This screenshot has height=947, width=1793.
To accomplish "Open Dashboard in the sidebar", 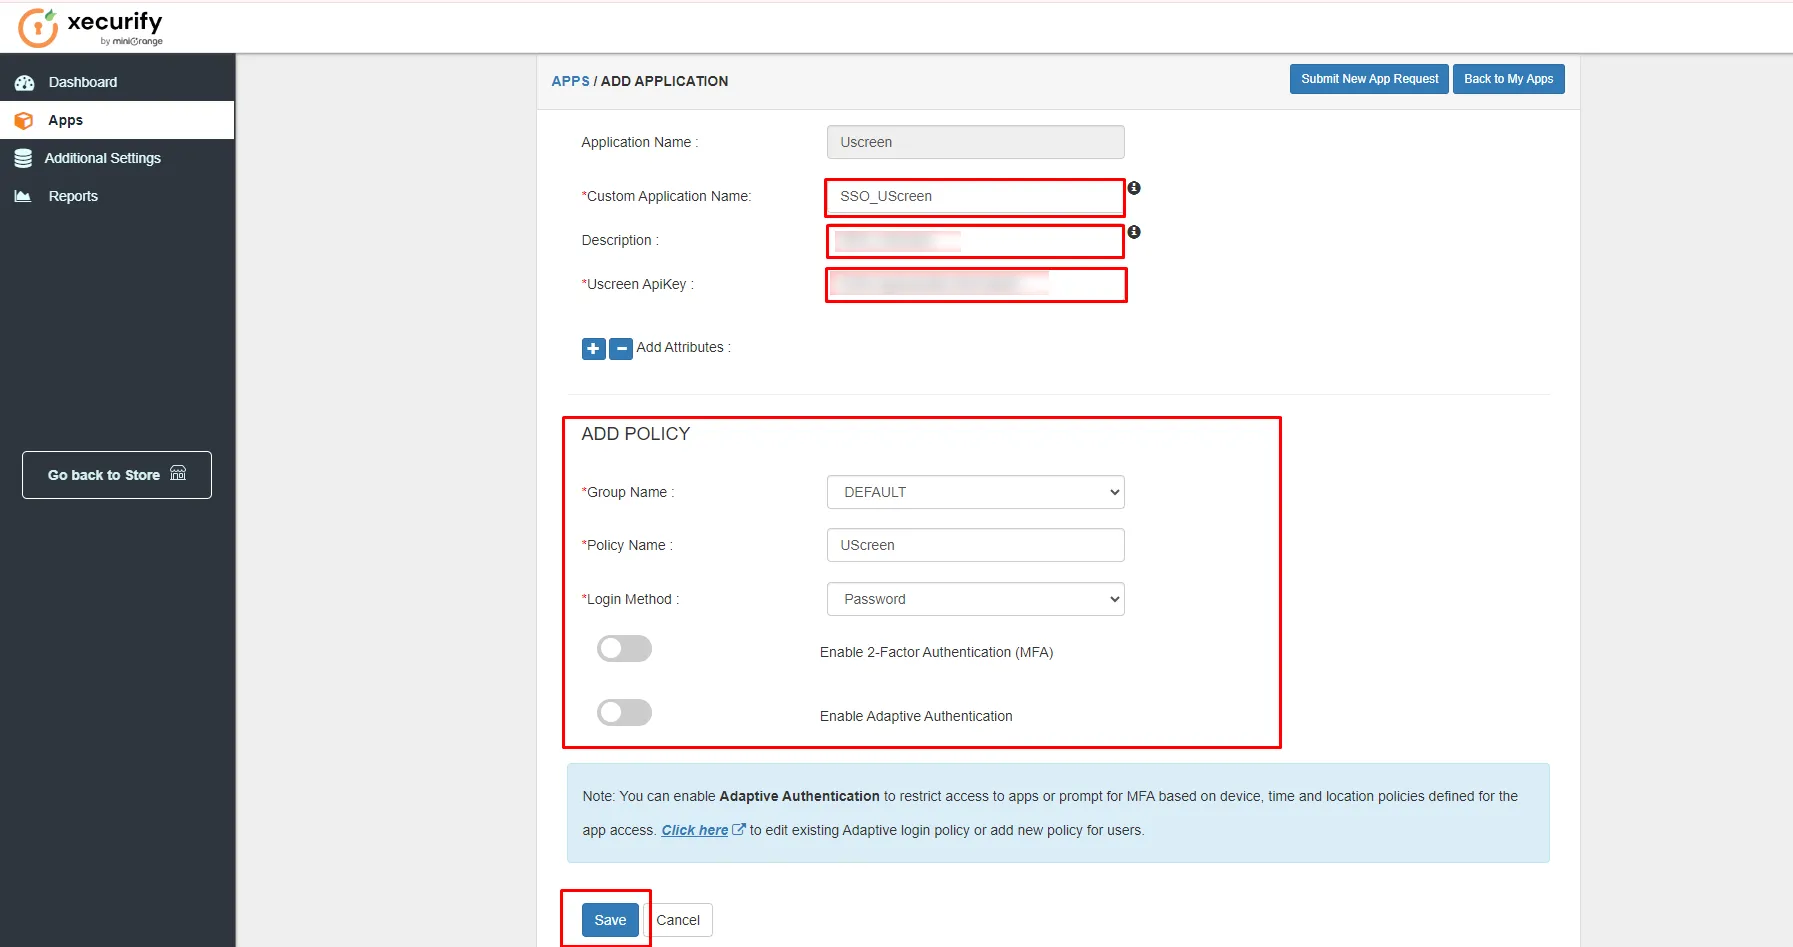I will point(117,82).
